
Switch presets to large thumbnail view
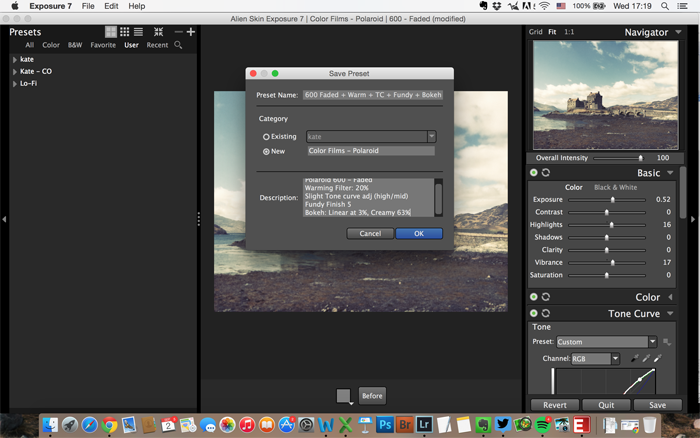[x=111, y=32]
